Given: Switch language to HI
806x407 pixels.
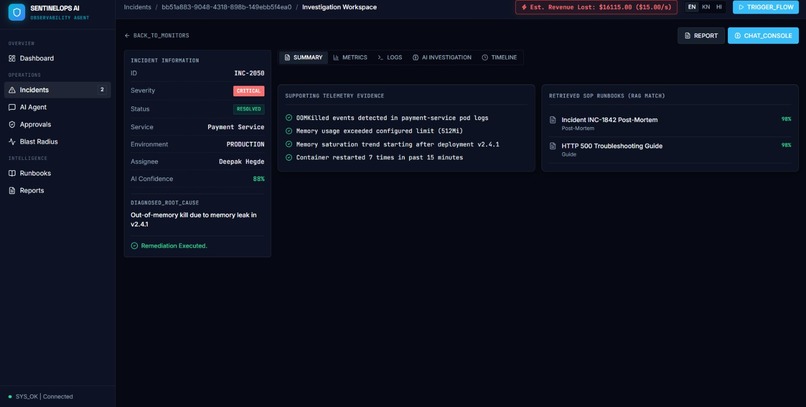Looking at the screenshot, I should [719, 7].
